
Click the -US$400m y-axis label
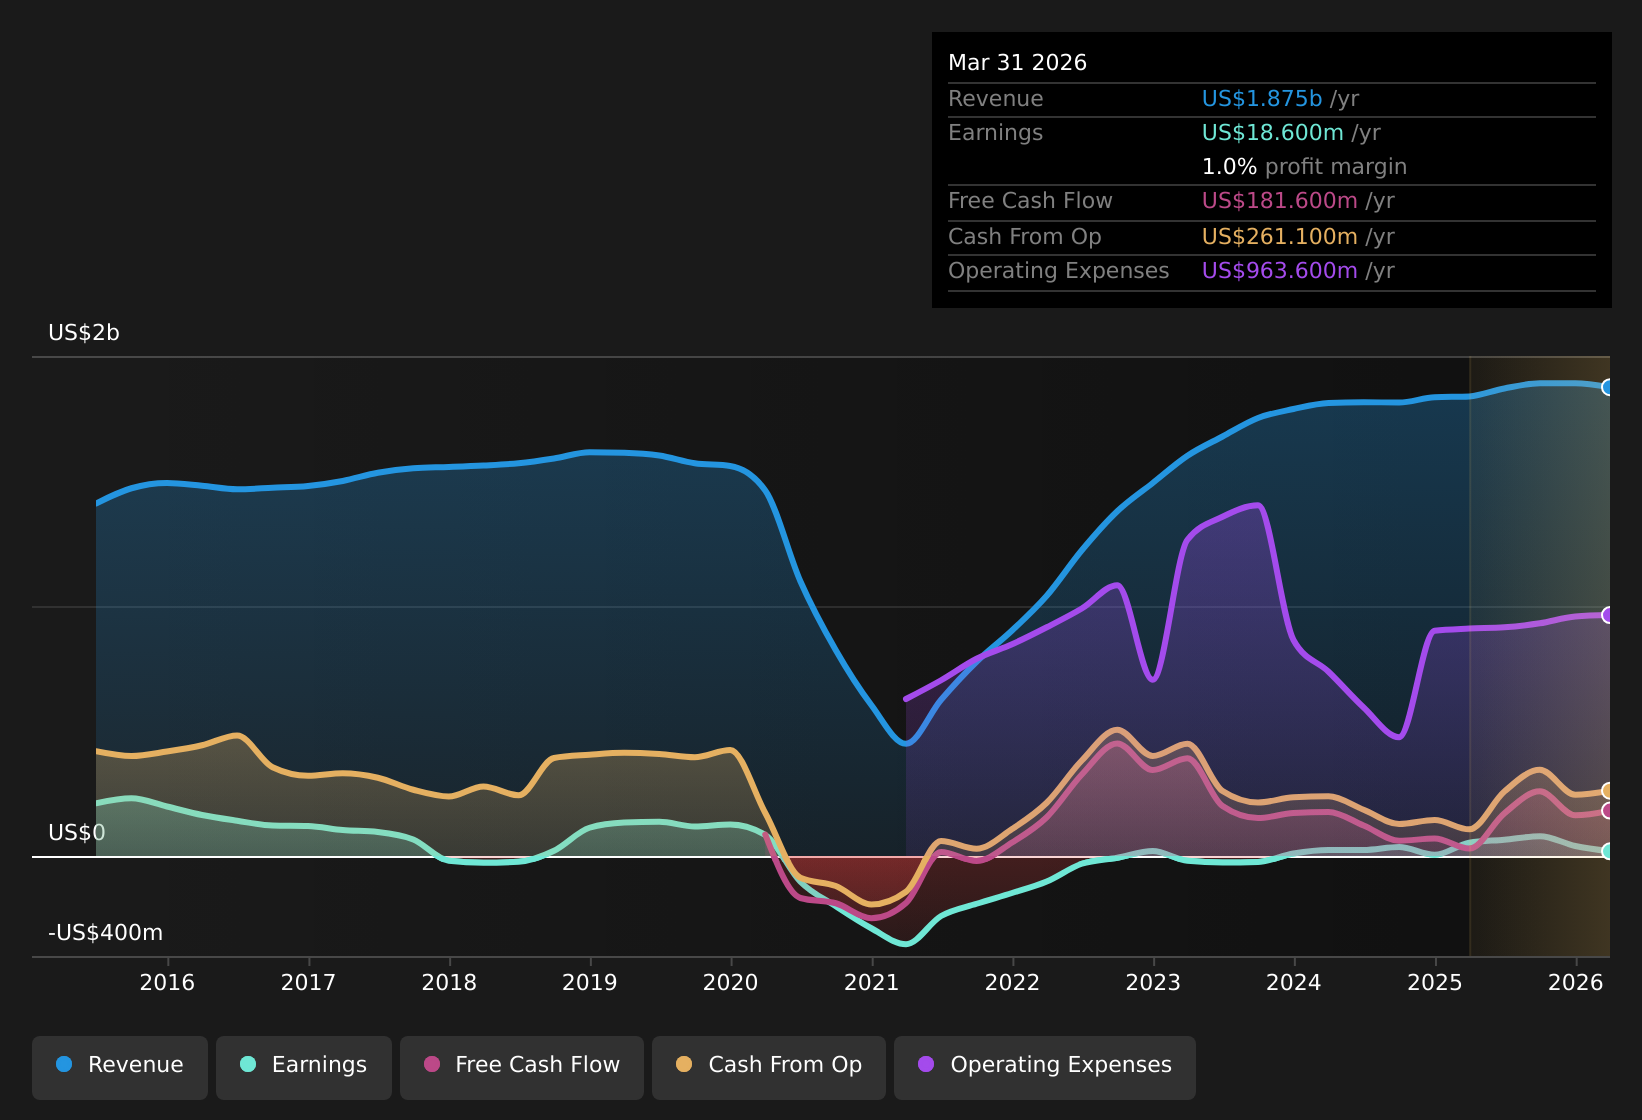106,933
